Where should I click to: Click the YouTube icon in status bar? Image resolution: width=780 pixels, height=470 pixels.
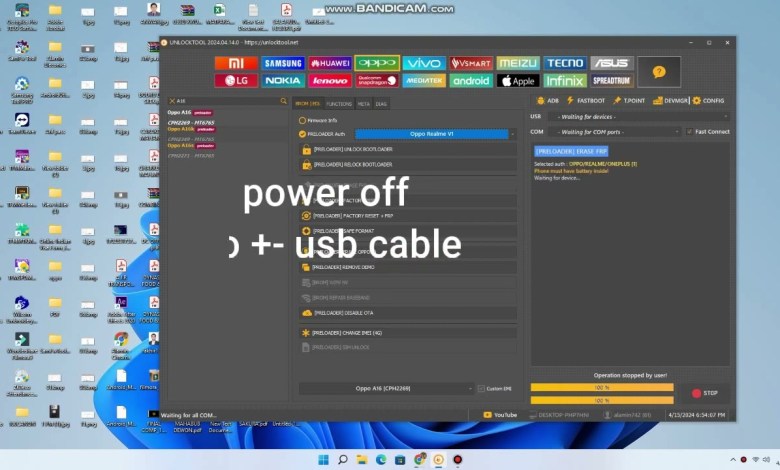coord(500,414)
